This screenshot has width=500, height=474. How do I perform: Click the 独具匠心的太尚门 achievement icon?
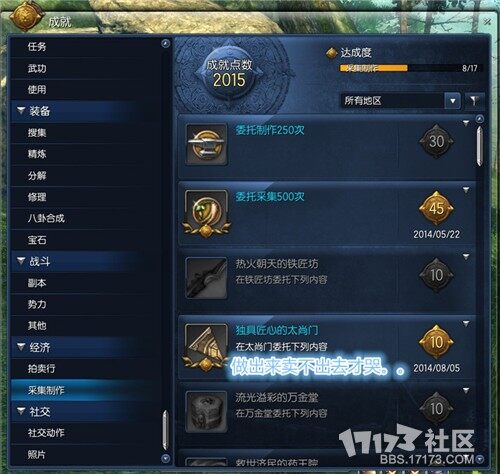206,347
